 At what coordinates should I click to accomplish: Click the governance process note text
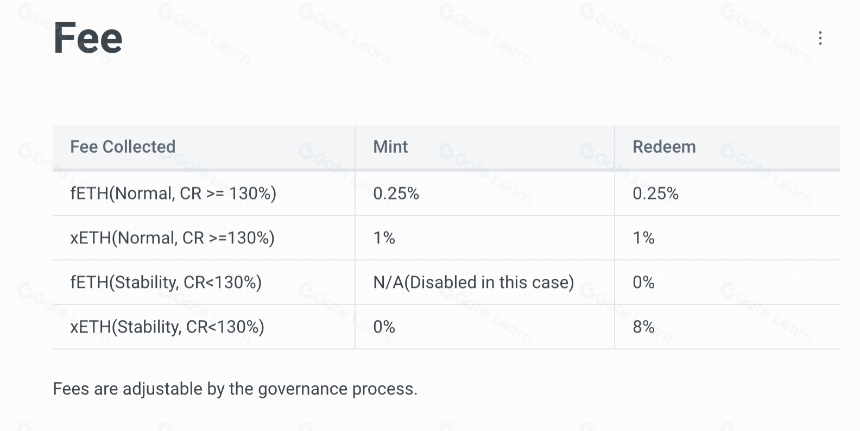click(x=235, y=389)
